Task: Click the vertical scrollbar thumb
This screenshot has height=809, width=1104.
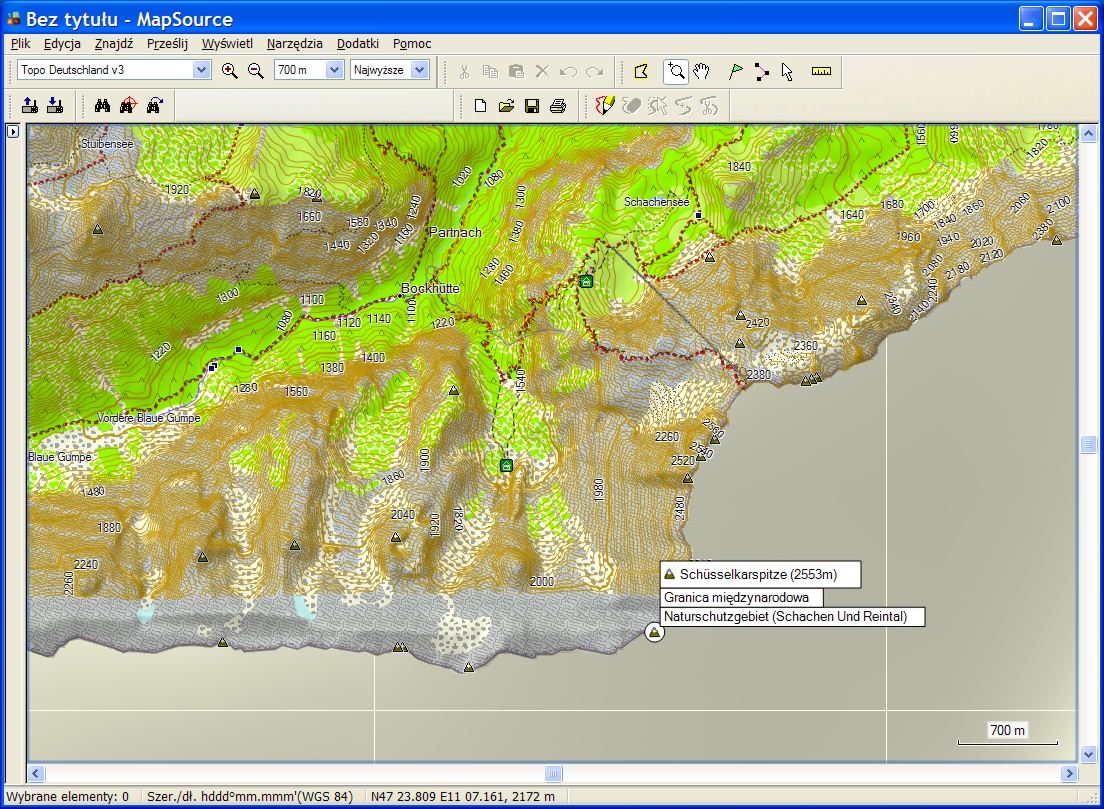Action: pyautogui.click(x=1088, y=445)
